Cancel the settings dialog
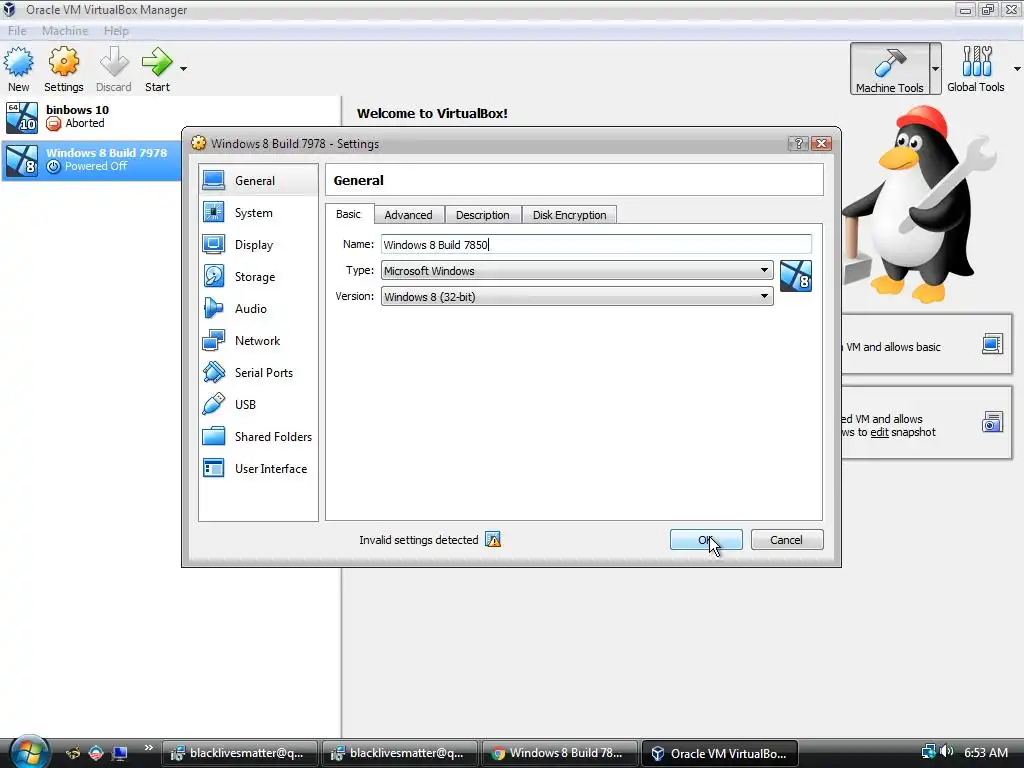The width and height of the screenshot is (1024, 768). (786, 540)
